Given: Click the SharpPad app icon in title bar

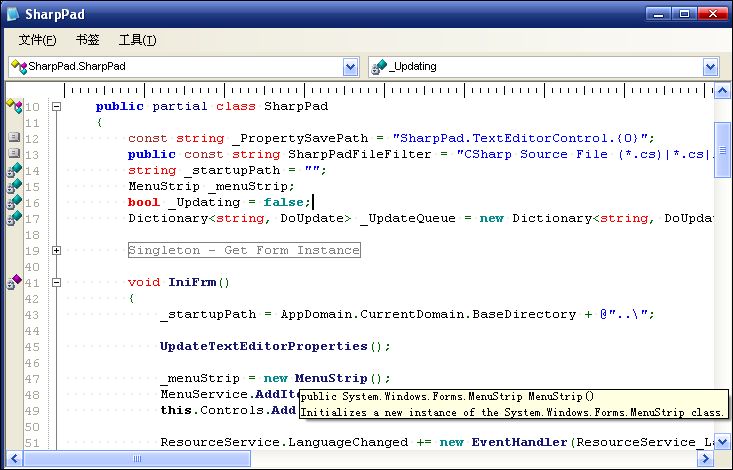Looking at the screenshot, I should 13,14.
